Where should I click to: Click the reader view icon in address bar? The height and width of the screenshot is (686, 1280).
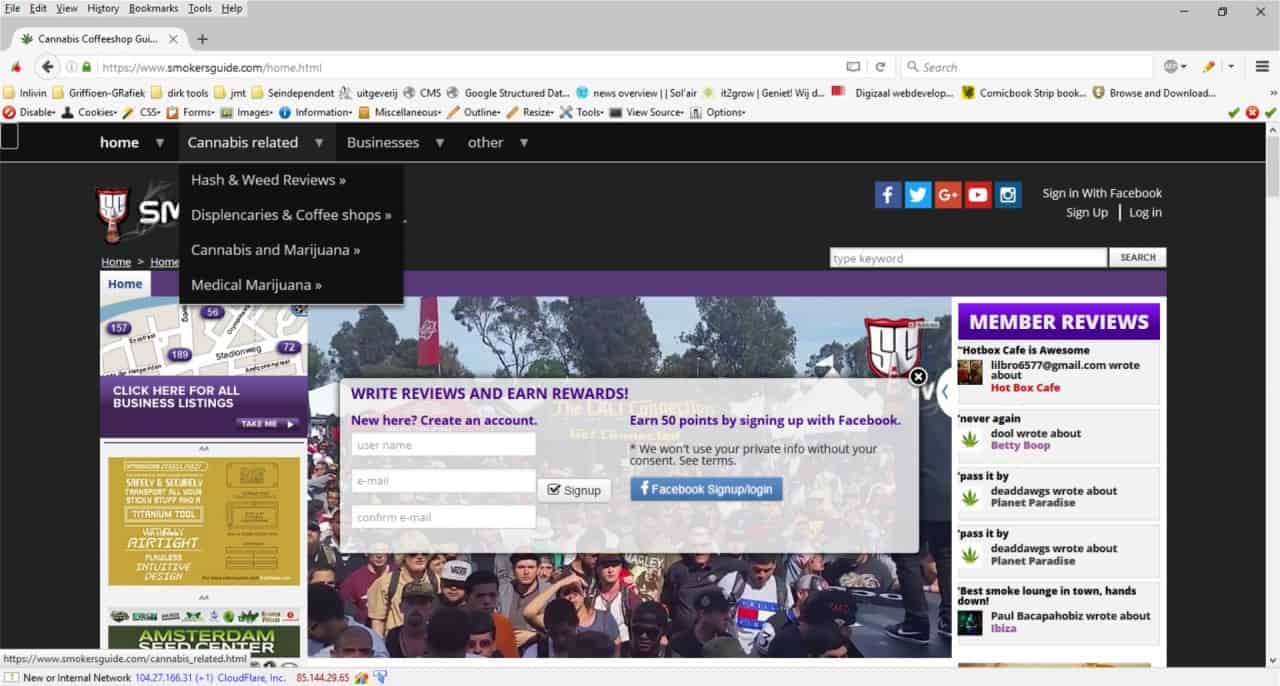853,67
